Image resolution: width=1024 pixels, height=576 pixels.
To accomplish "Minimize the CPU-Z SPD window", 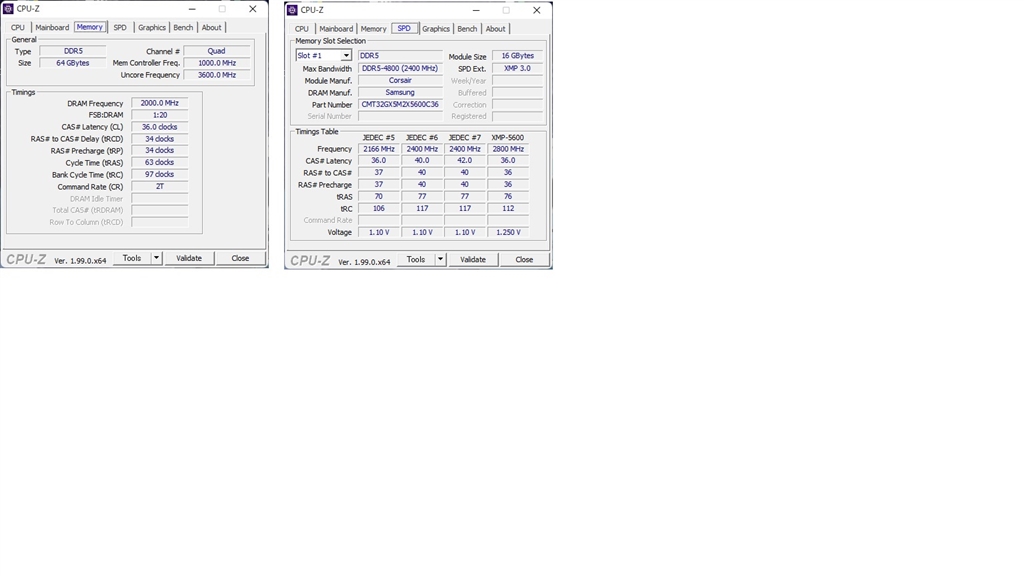I will pos(476,10).
